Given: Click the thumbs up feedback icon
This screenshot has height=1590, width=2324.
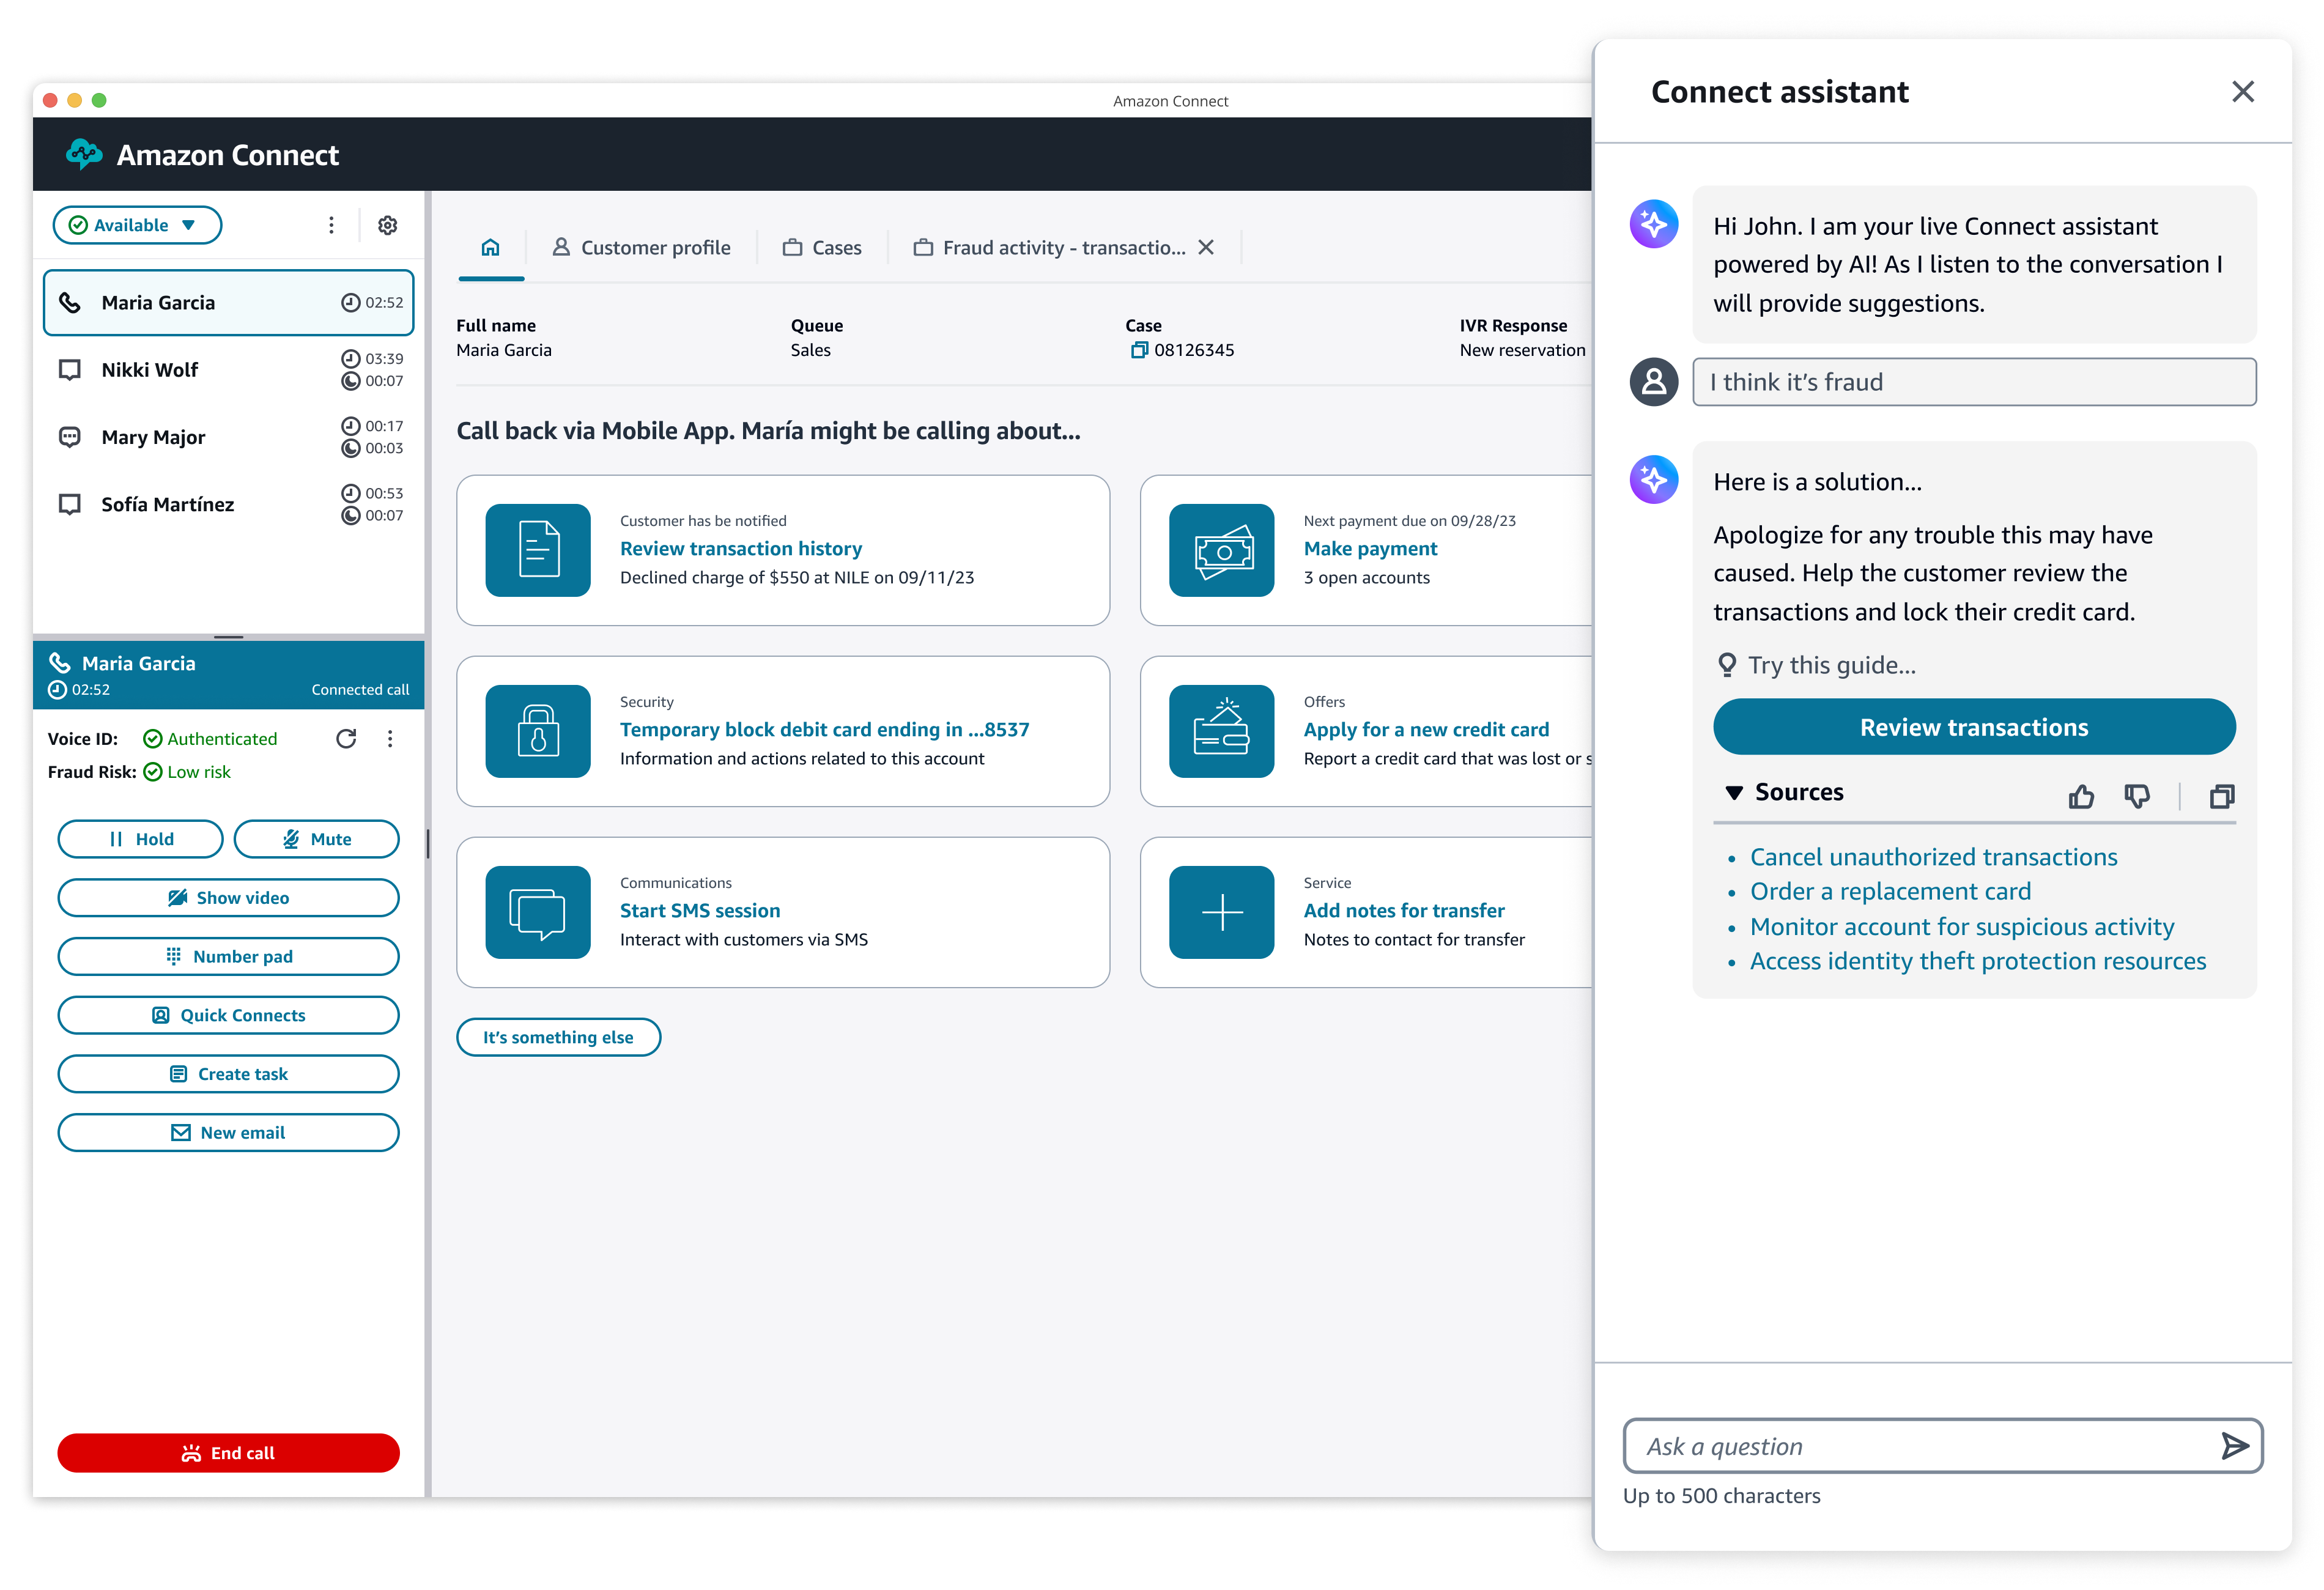Looking at the screenshot, I should (x=2081, y=796).
